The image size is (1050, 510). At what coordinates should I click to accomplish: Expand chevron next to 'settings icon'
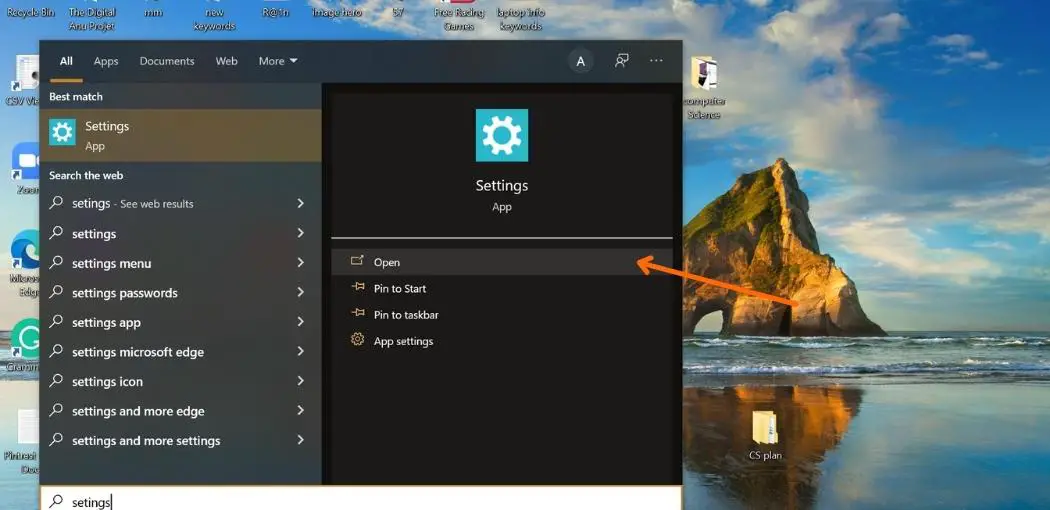(x=301, y=380)
